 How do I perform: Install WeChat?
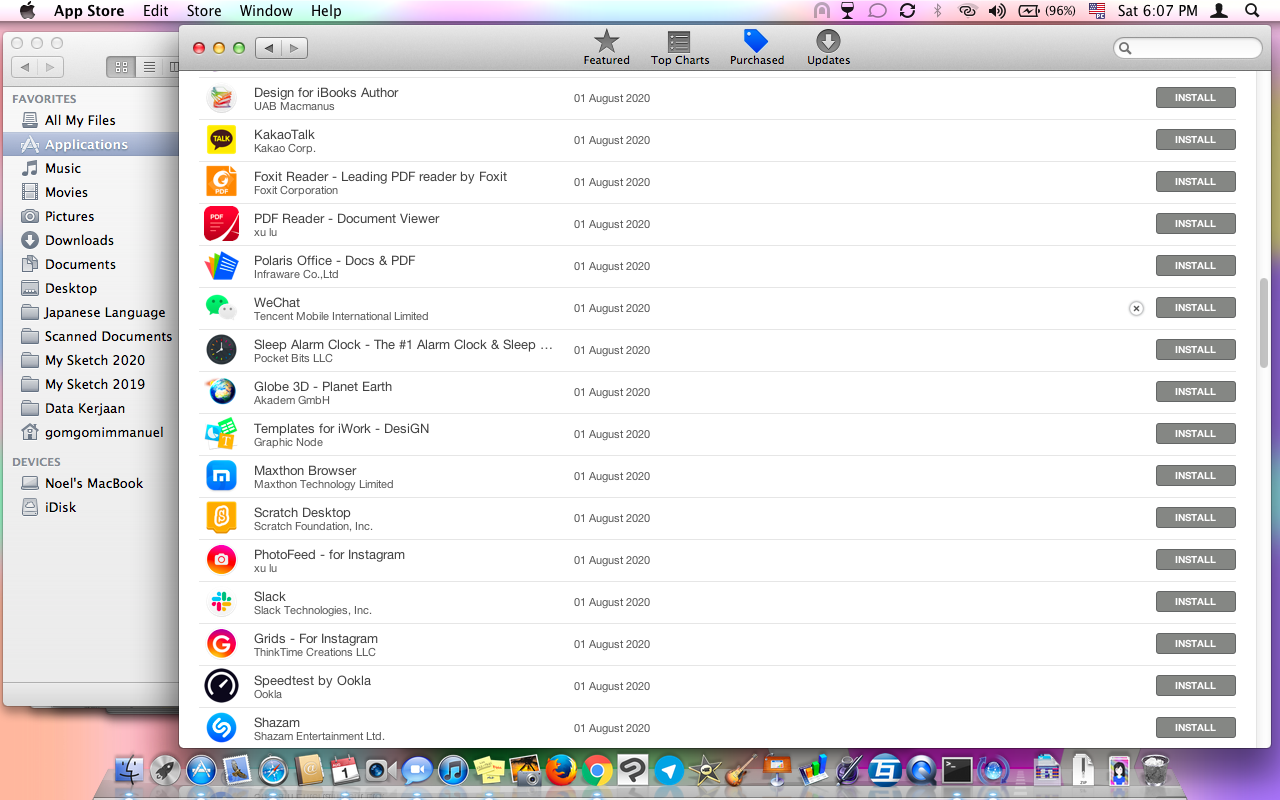[x=1195, y=308]
